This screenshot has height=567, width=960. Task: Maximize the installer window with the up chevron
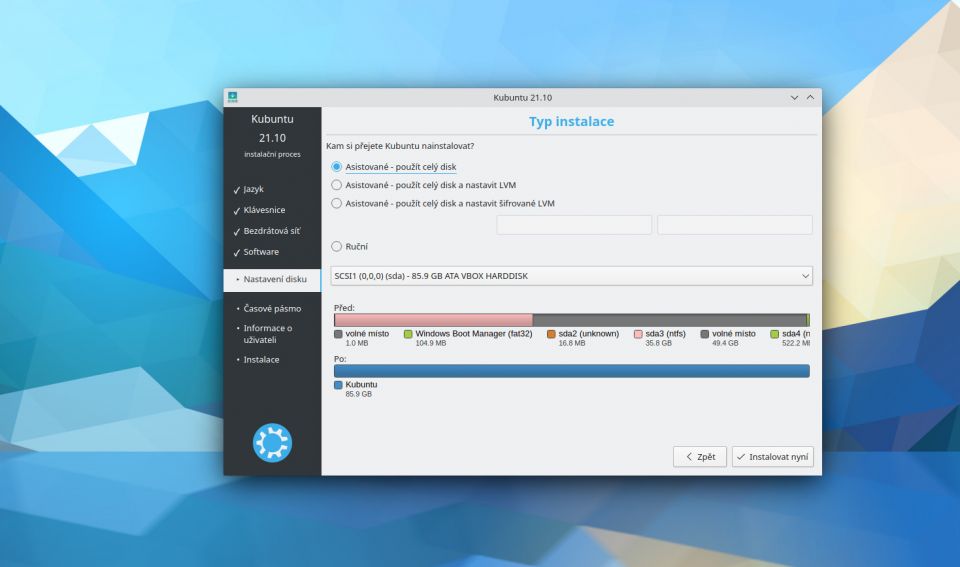[810, 97]
